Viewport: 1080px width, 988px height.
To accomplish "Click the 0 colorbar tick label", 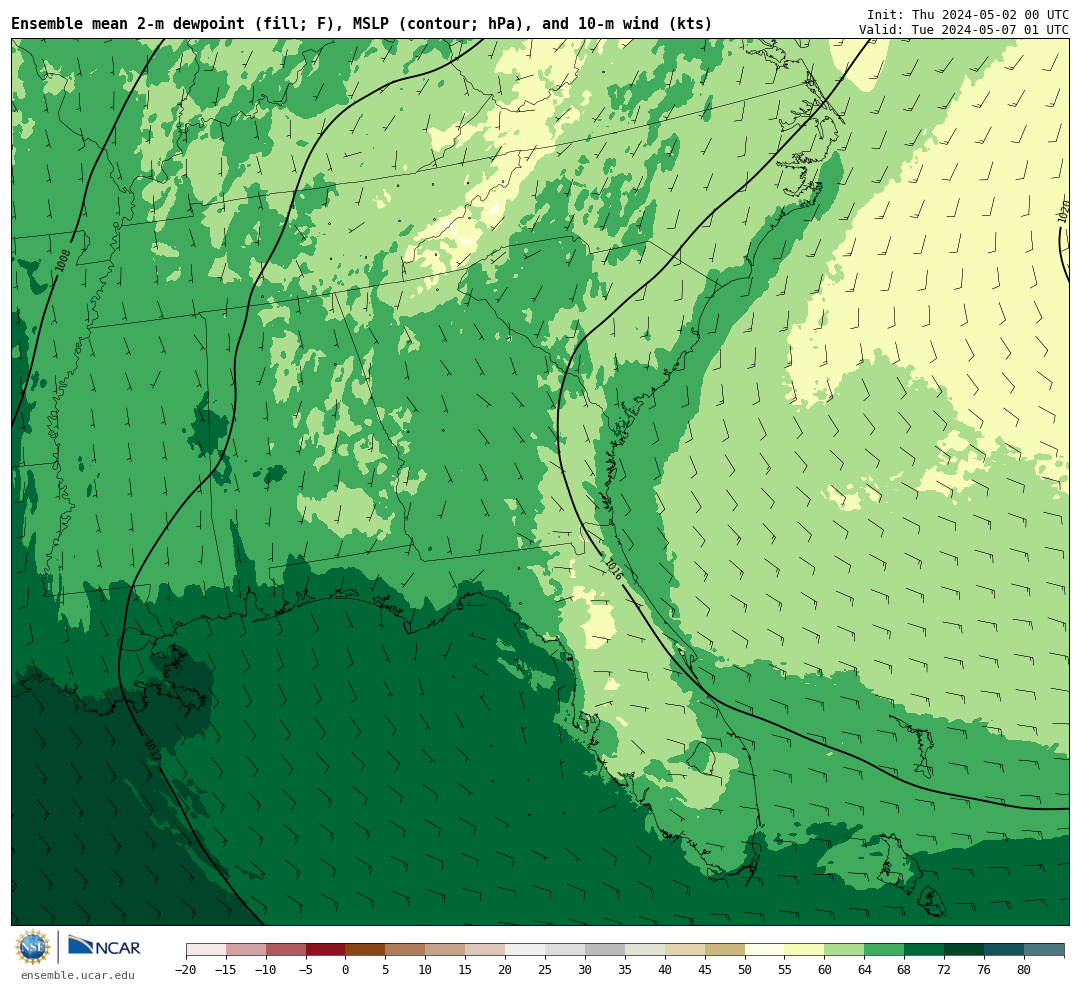I will coord(346,969).
